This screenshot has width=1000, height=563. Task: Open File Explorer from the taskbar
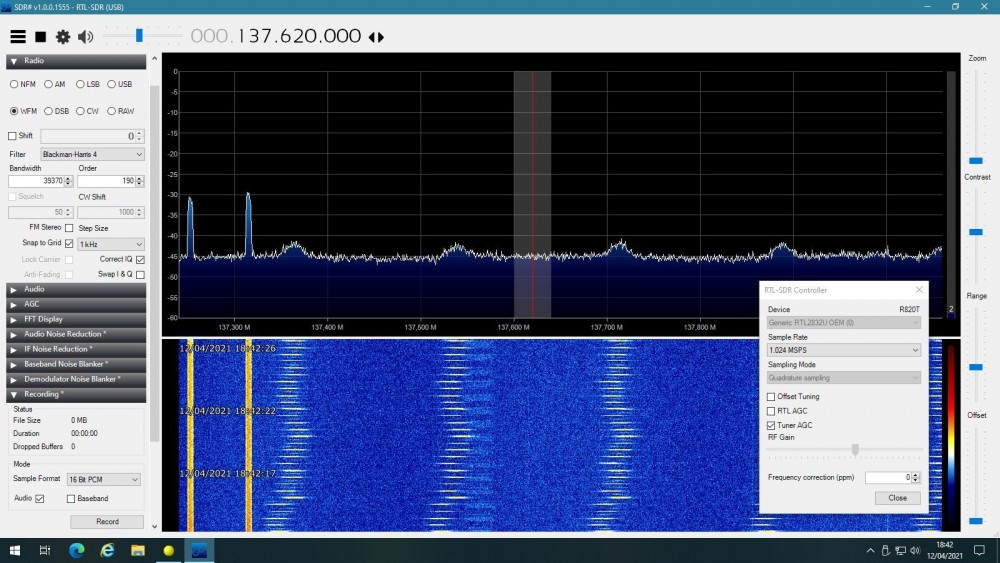point(138,550)
